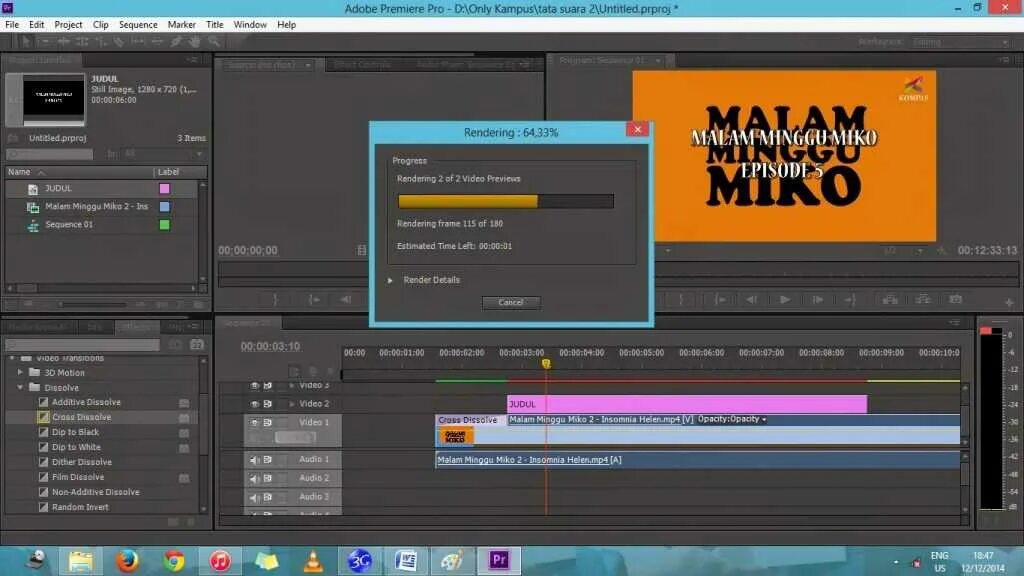This screenshot has width=1024, height=576.
Task: Click the timeline timecode 00:00:03:10
Action: [270, 347]
